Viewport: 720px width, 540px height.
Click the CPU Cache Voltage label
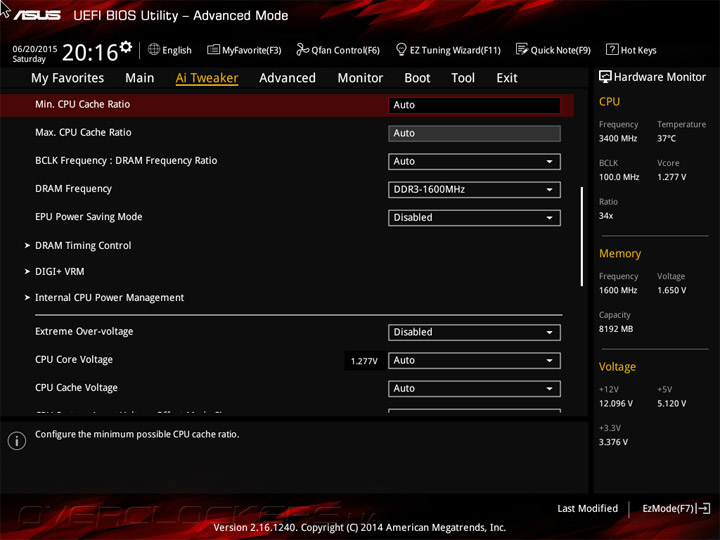coord(76,388)
